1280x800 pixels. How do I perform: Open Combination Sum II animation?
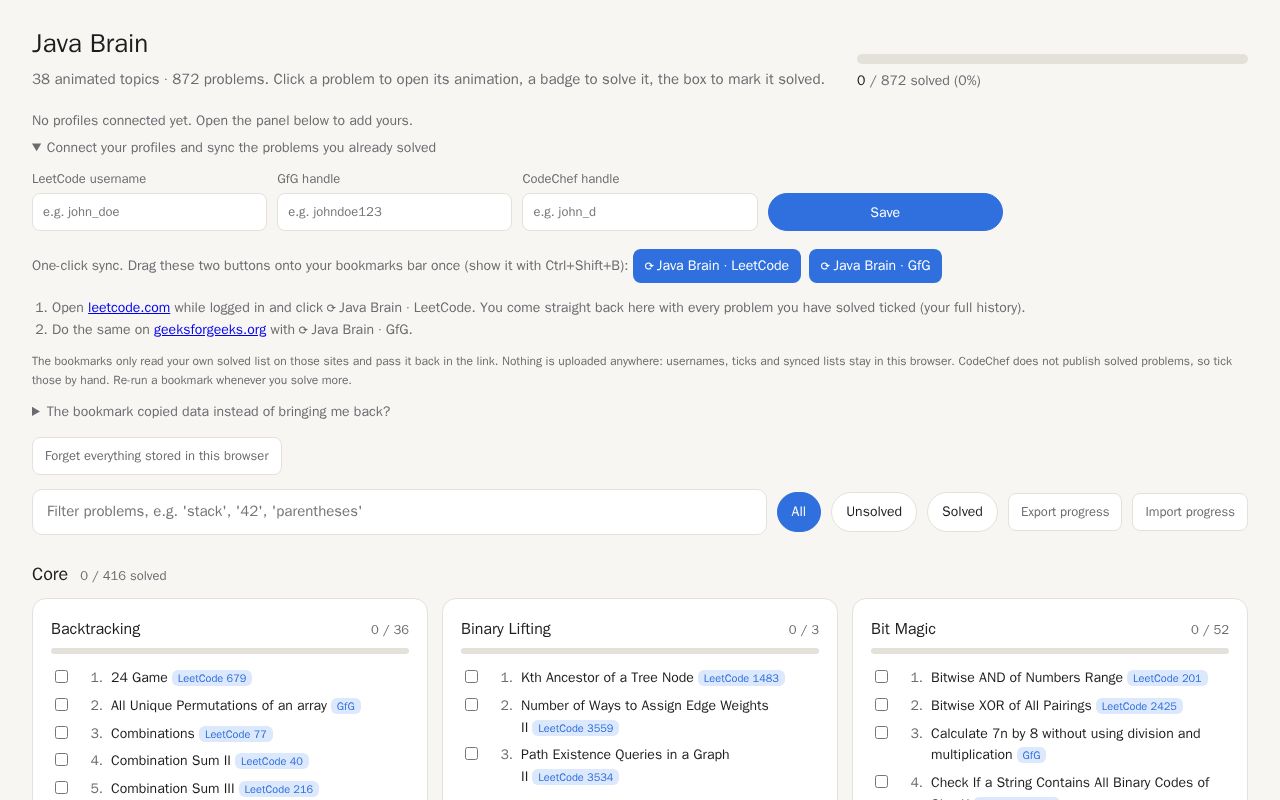click(x=171, y=760)
